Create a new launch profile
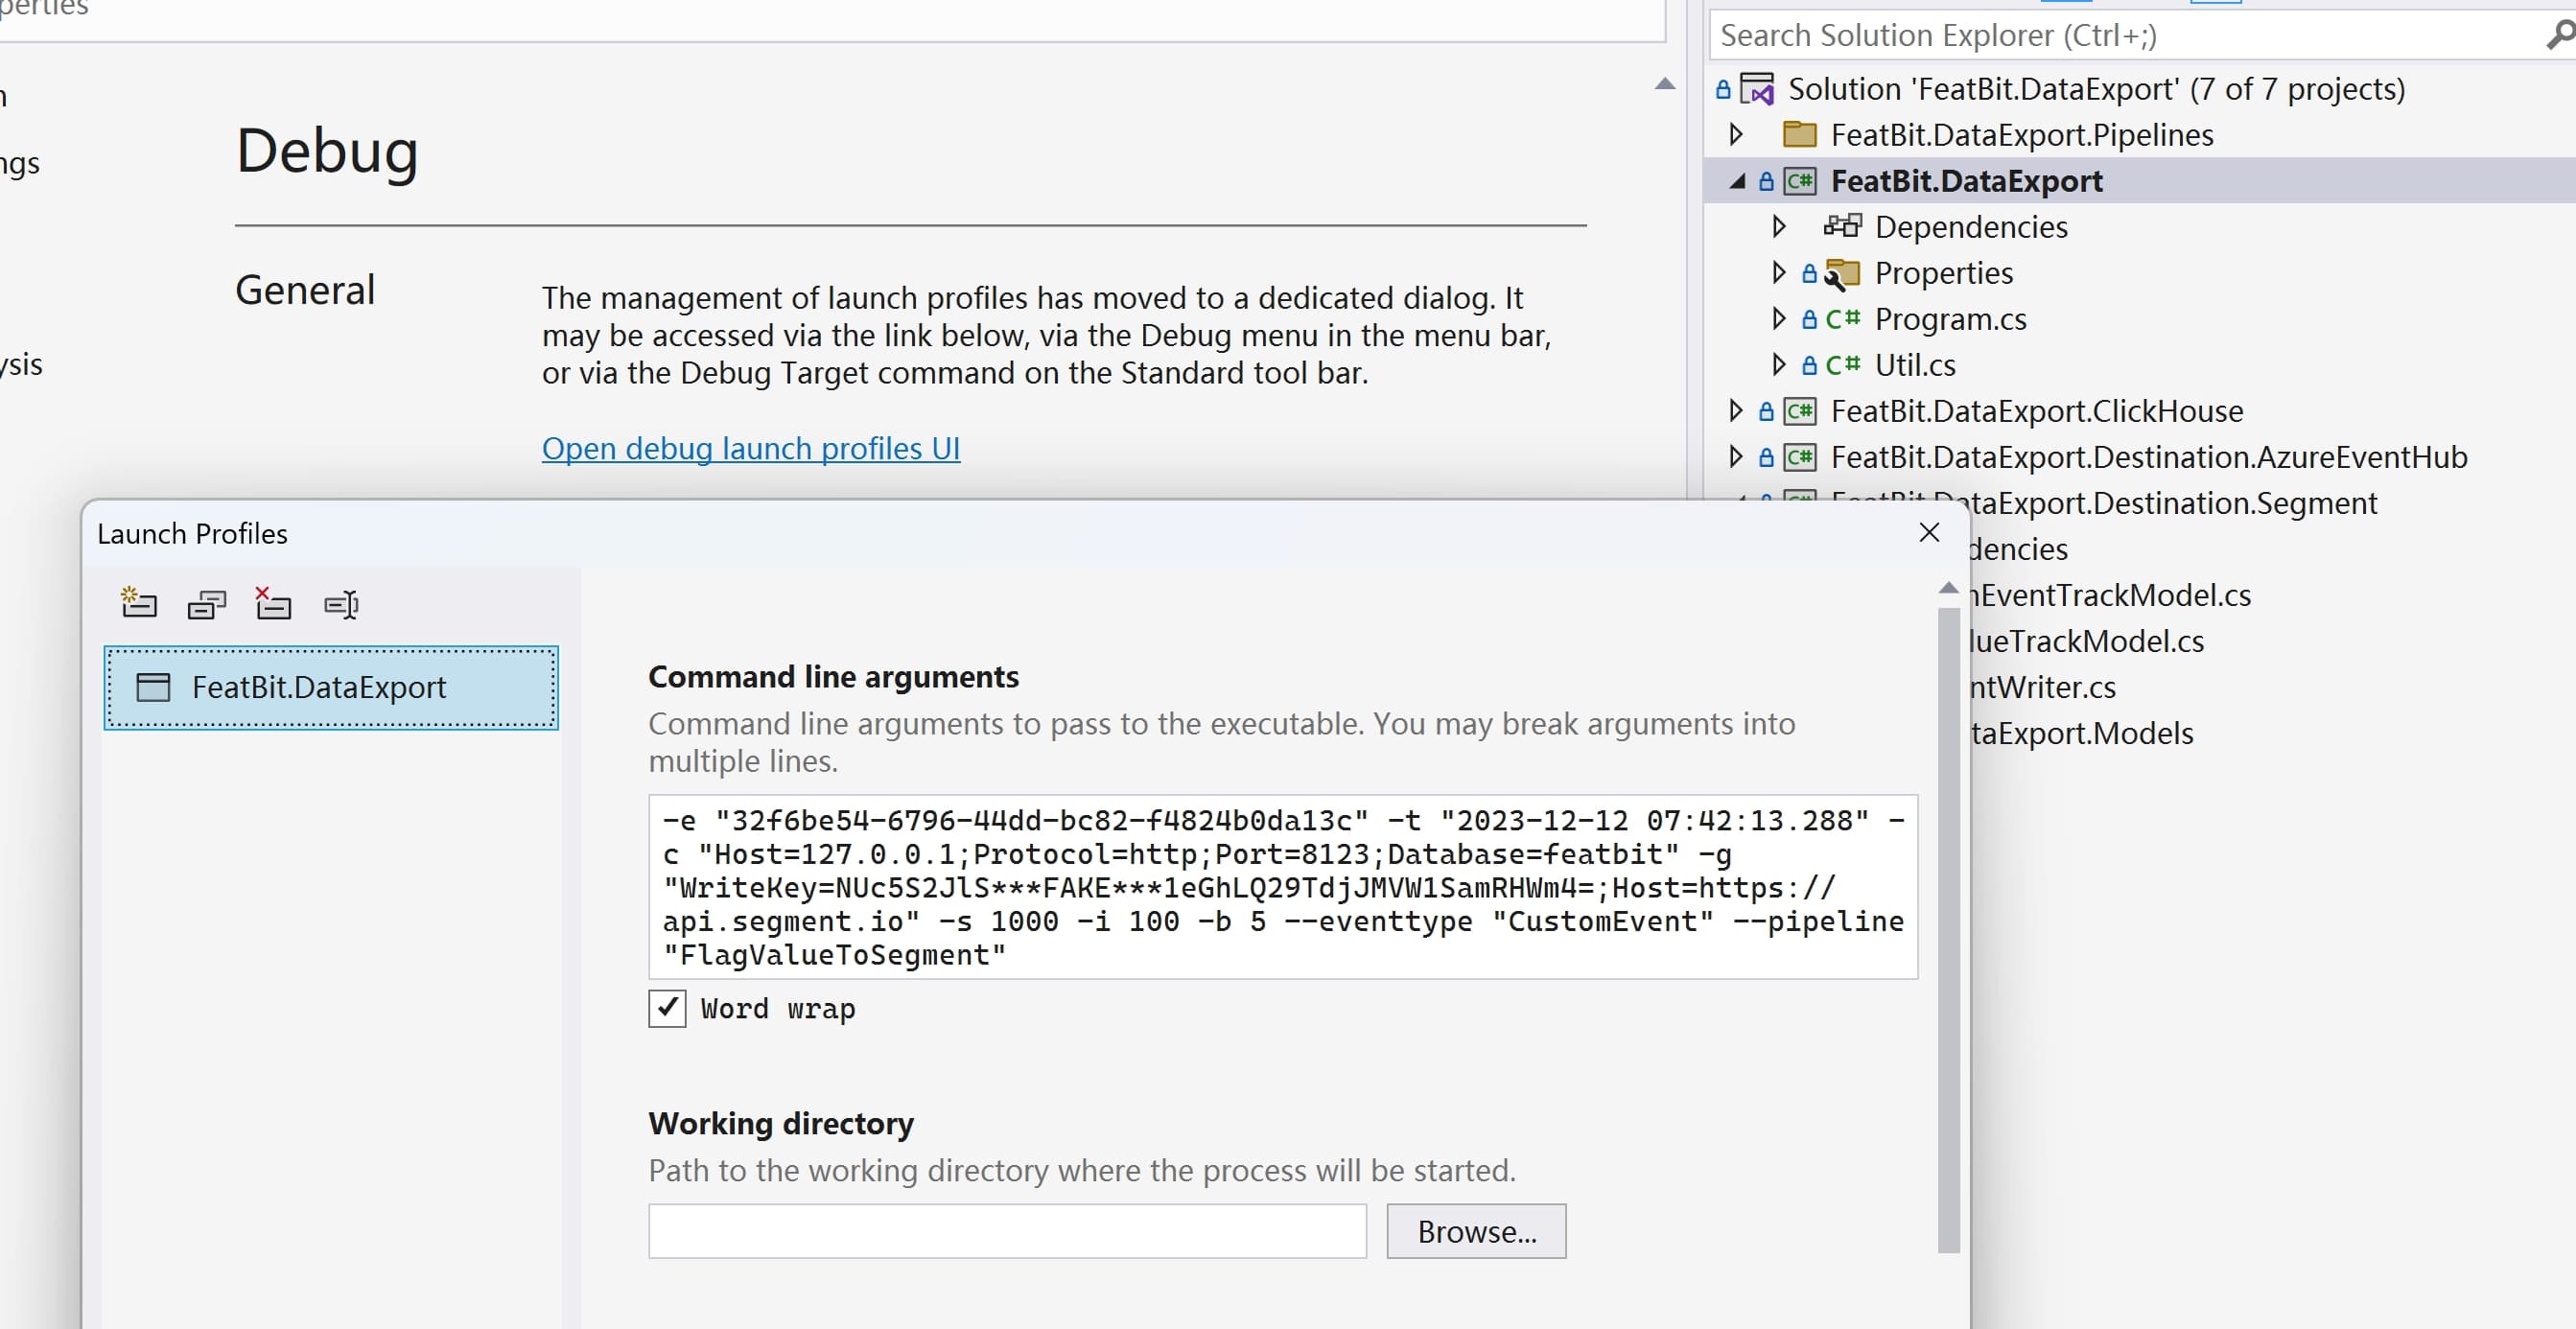The image size is (2576, 1329). (138, 603)
